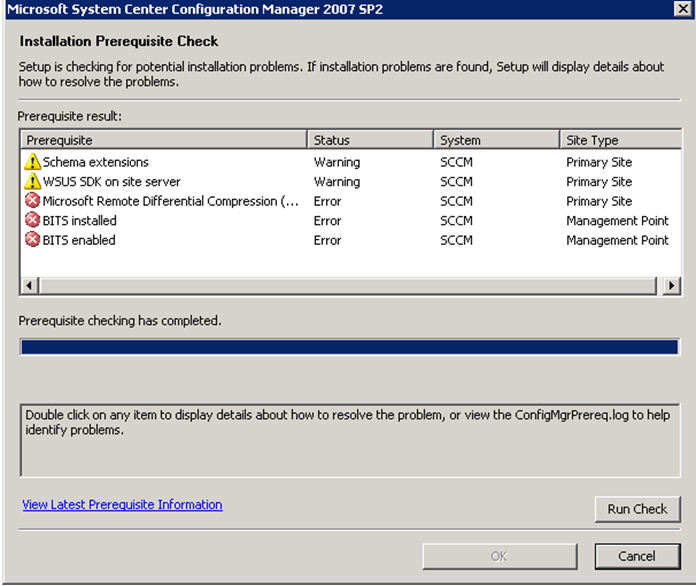
Task: Select the BITS installed row
Action: [351, 221]
